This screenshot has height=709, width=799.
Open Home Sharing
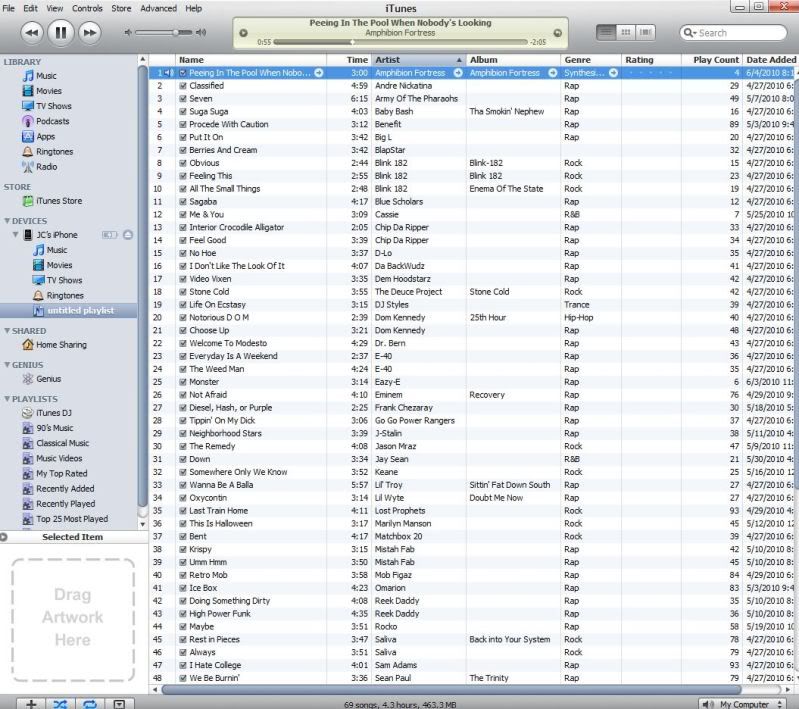click(x=61, y=345)
